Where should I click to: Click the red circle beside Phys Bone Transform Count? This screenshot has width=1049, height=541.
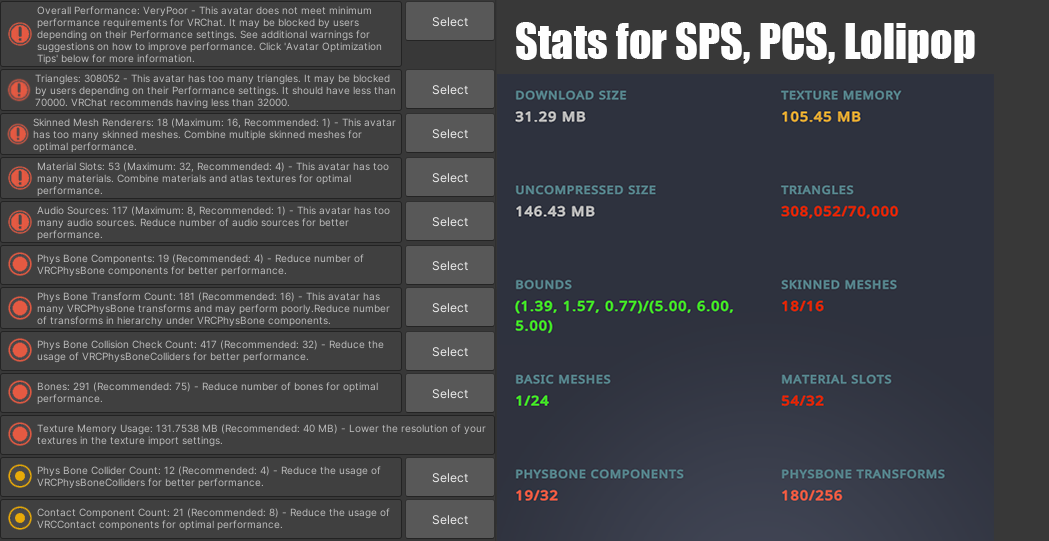[20, 308]
